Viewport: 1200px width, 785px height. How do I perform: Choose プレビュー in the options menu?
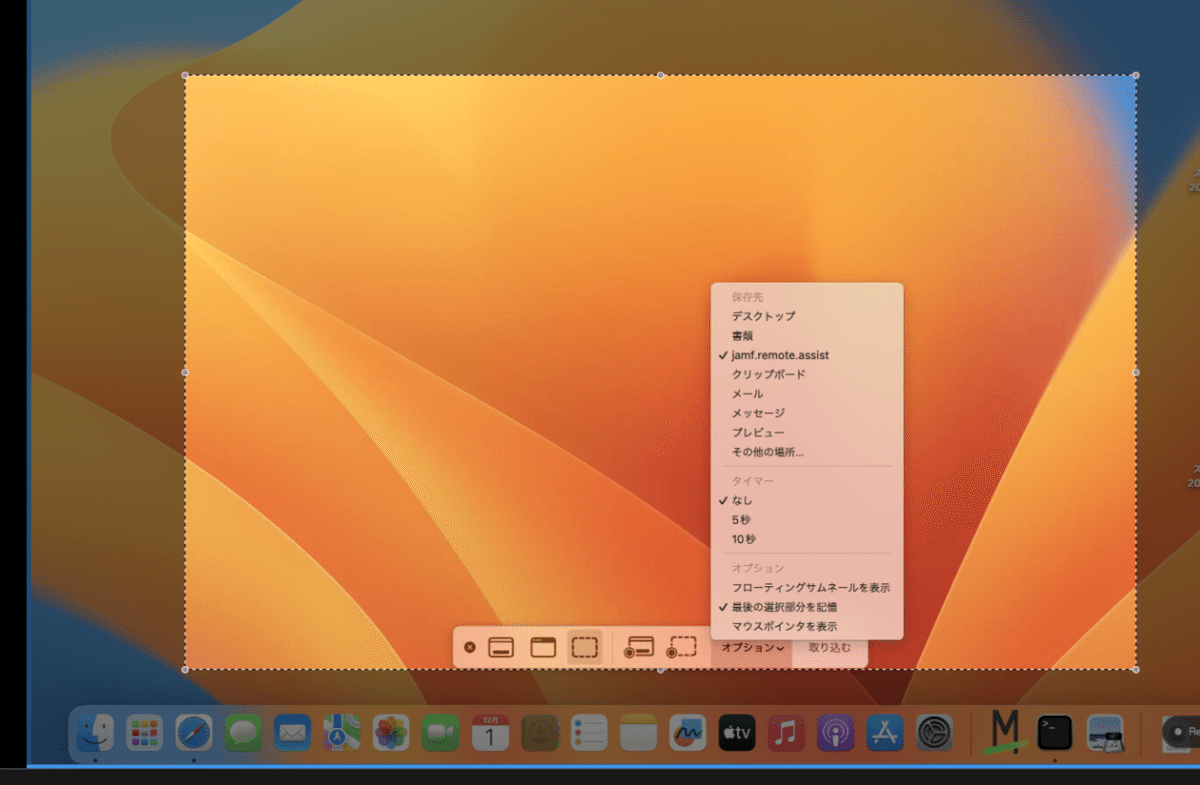[x=758, y=433]
